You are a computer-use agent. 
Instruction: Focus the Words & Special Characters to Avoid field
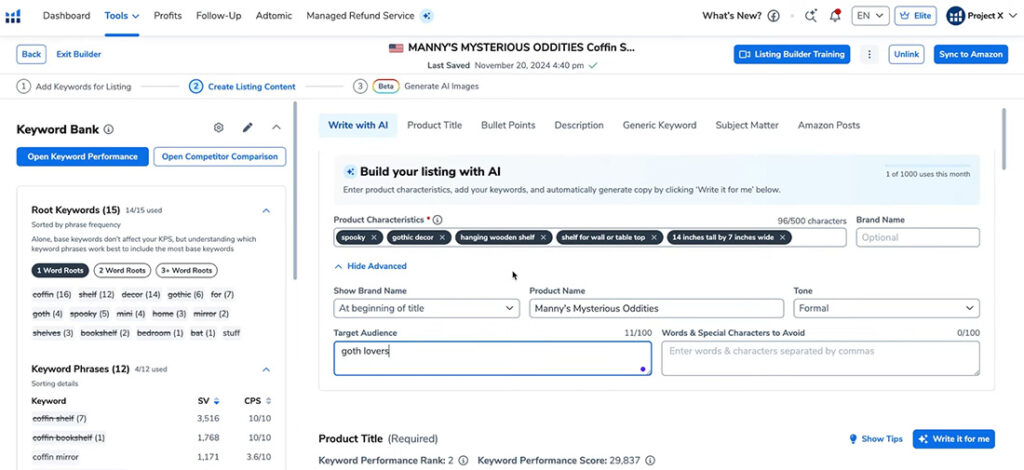[x=820, y=358]
